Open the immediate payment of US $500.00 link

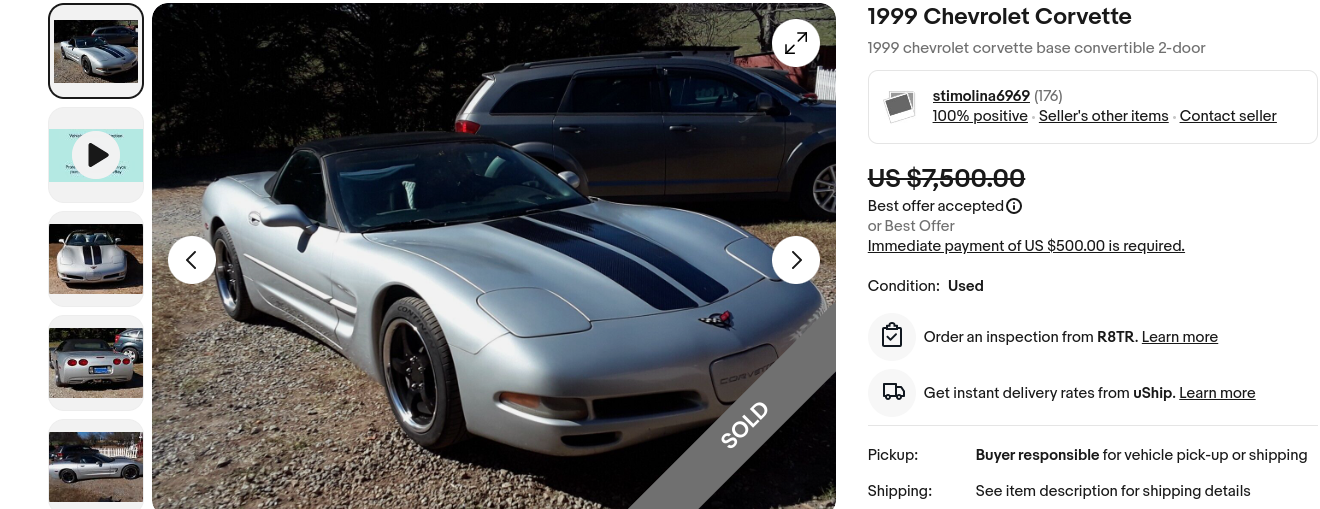[1026, 246]
